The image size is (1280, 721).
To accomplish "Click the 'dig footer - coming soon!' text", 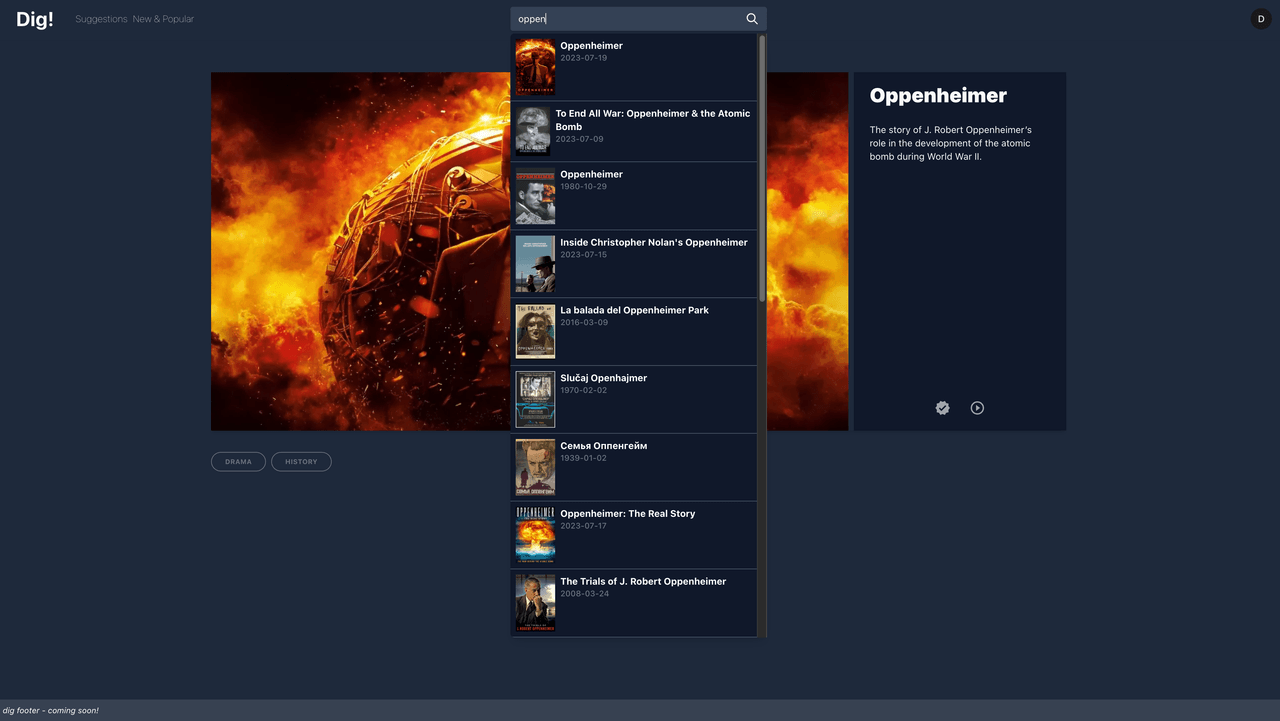I will coord(51,711).
